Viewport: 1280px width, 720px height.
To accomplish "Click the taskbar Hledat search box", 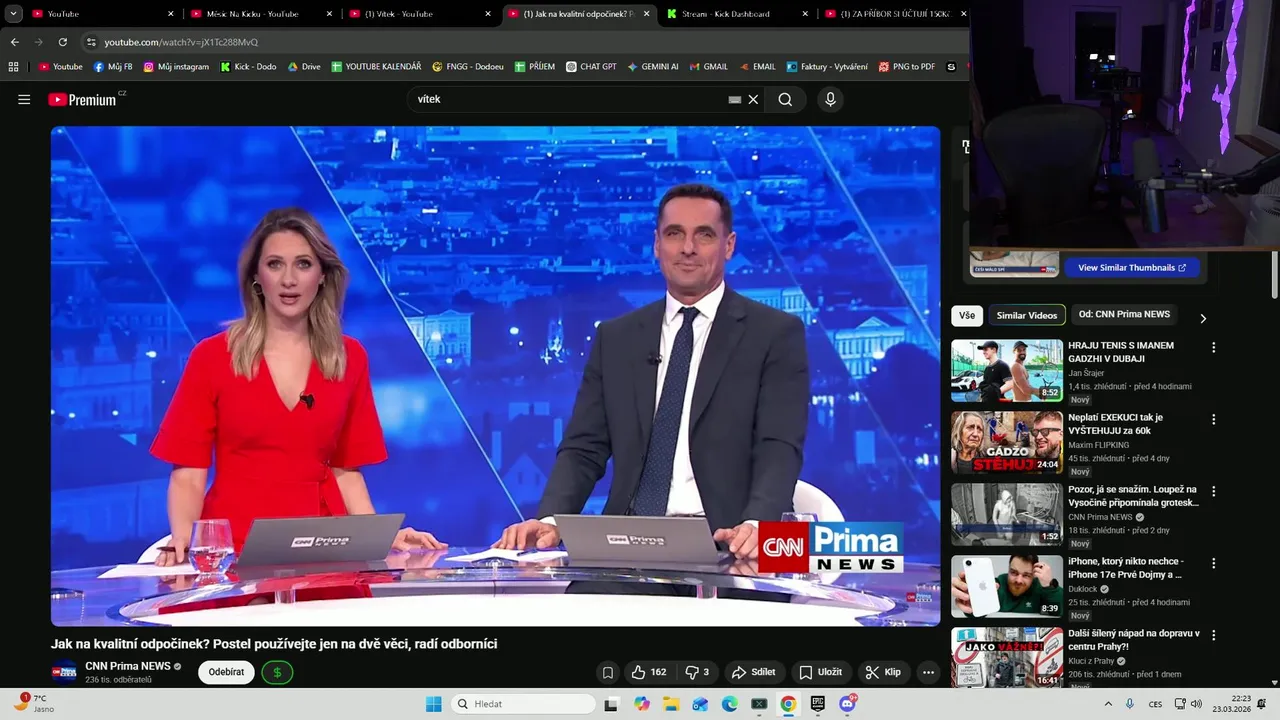I will tap(524, 704).
